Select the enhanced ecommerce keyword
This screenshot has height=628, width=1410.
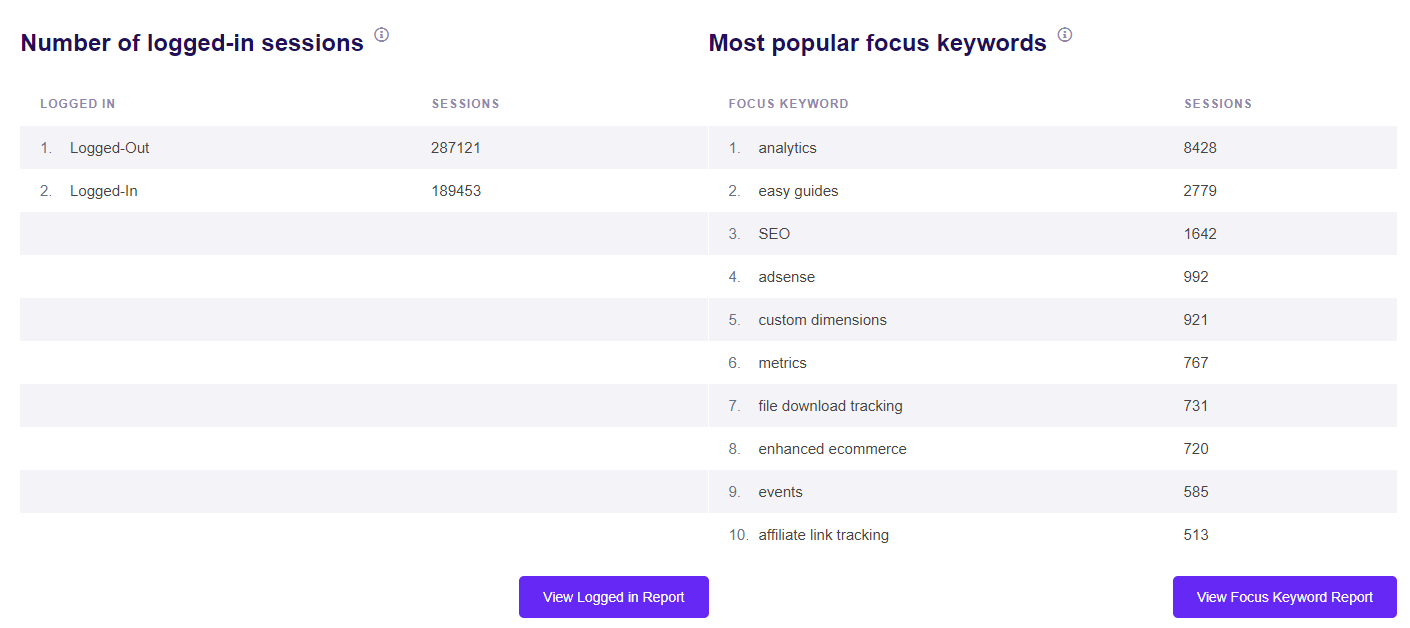click(832, 449)
